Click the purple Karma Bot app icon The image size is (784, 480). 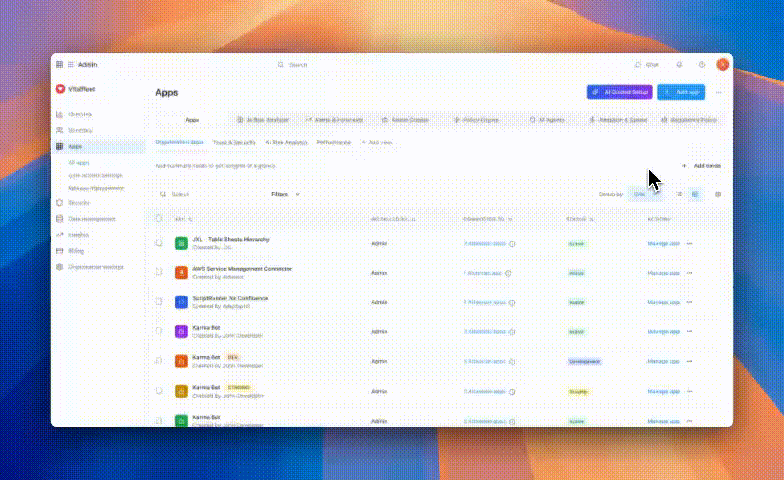(181, 332)
